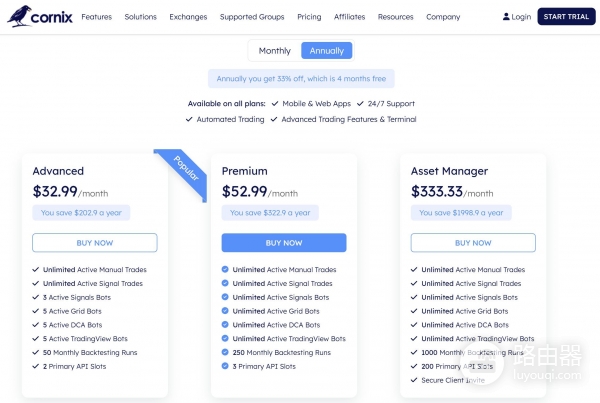Switch to Monthly billing
Viewport: 600px width, 403px height.
click(x=274, y=50)
